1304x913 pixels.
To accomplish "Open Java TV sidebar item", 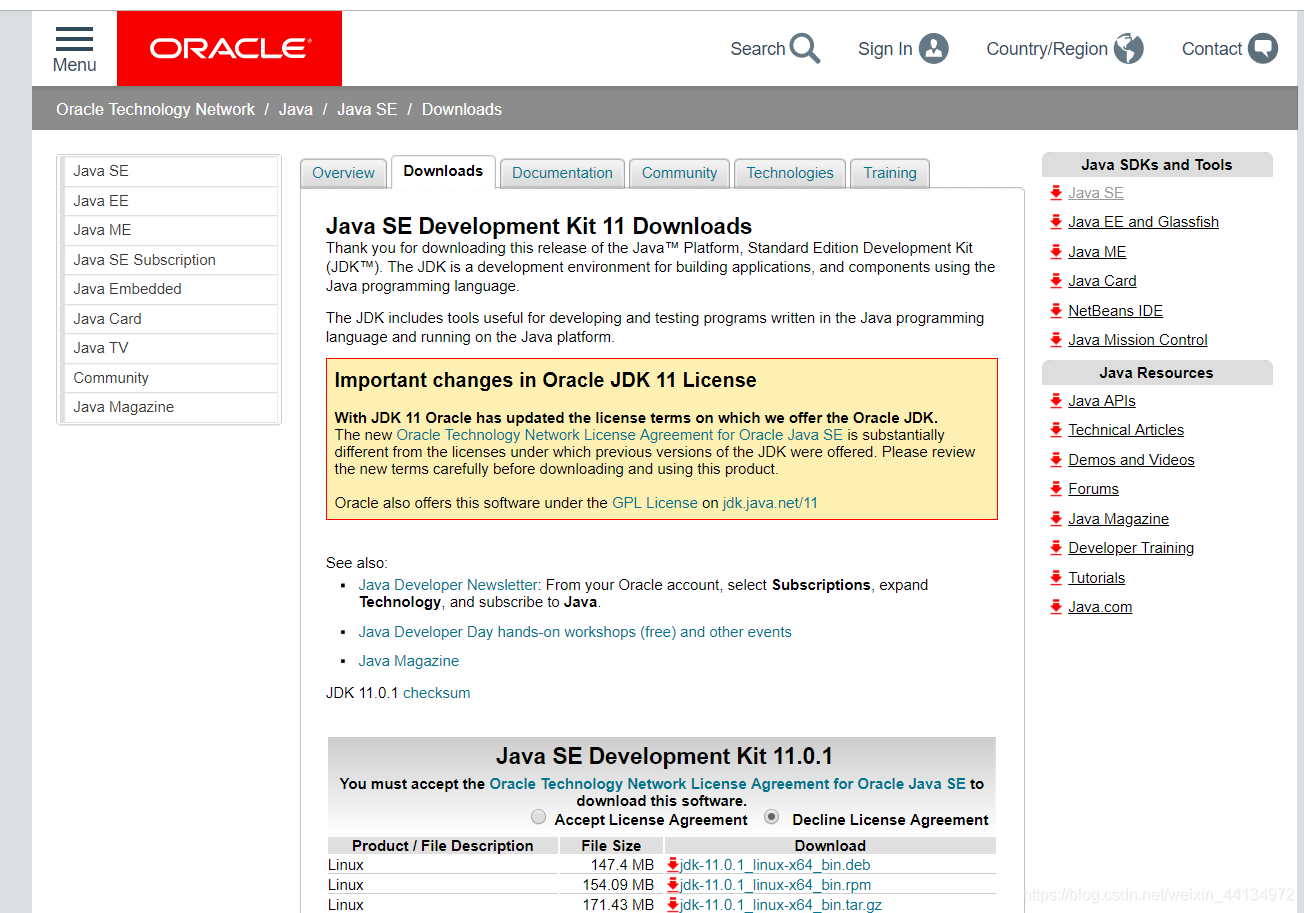I will [x=169, y=348].
